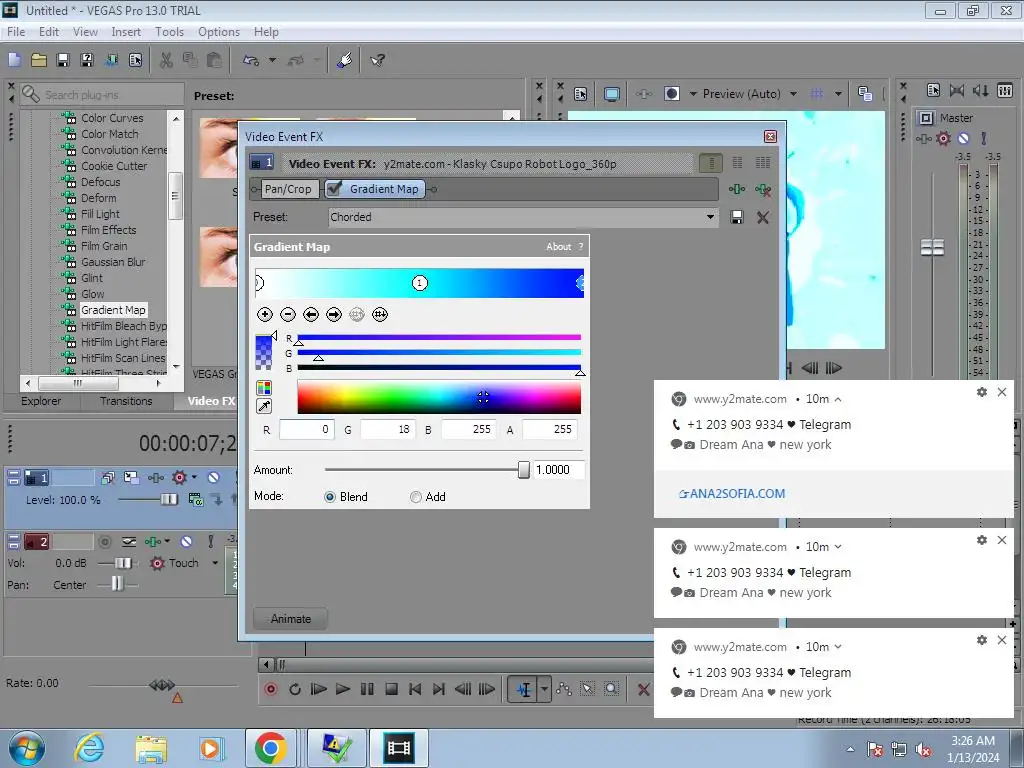The width and height of the screenshot is (1024, 768).
Task: Open the Tools menu
Action: [x=169, y=32]
